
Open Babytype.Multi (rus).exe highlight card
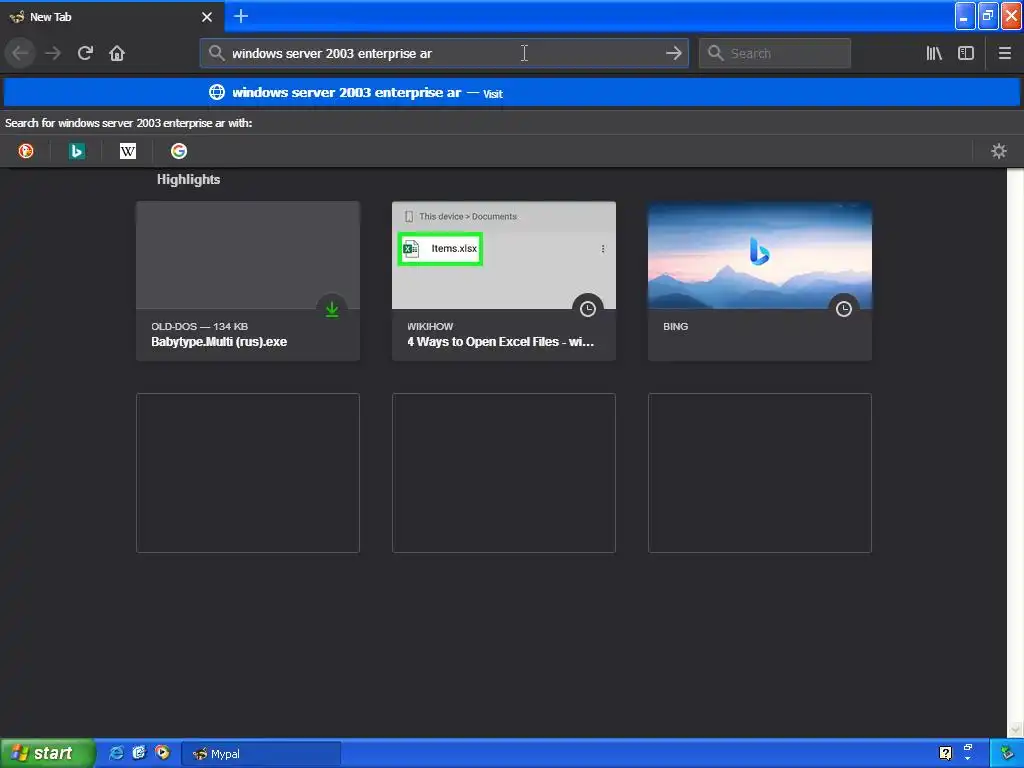[x=248, y=281]
